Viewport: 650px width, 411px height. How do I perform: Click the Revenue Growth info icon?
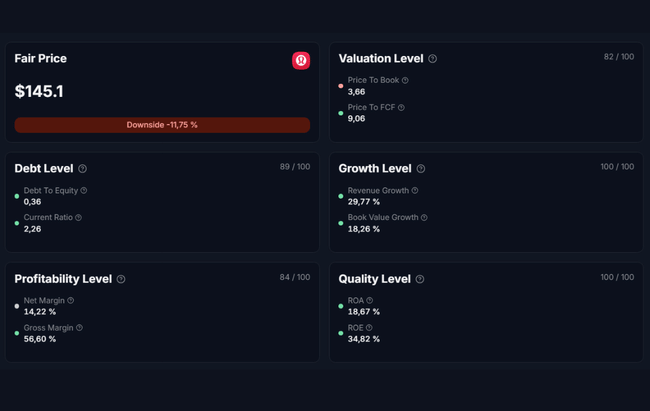(x=415, y=190)
